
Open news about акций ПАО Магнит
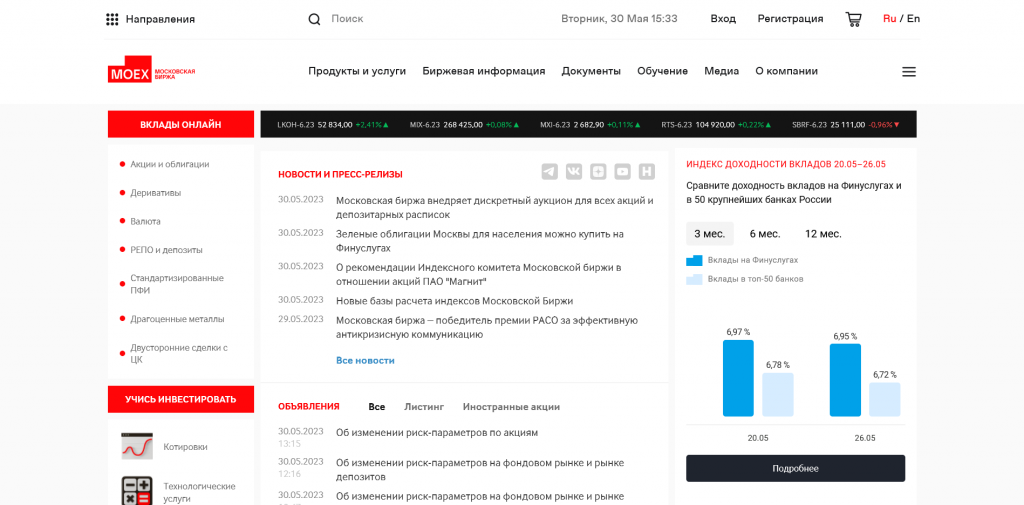click(478, 274)
